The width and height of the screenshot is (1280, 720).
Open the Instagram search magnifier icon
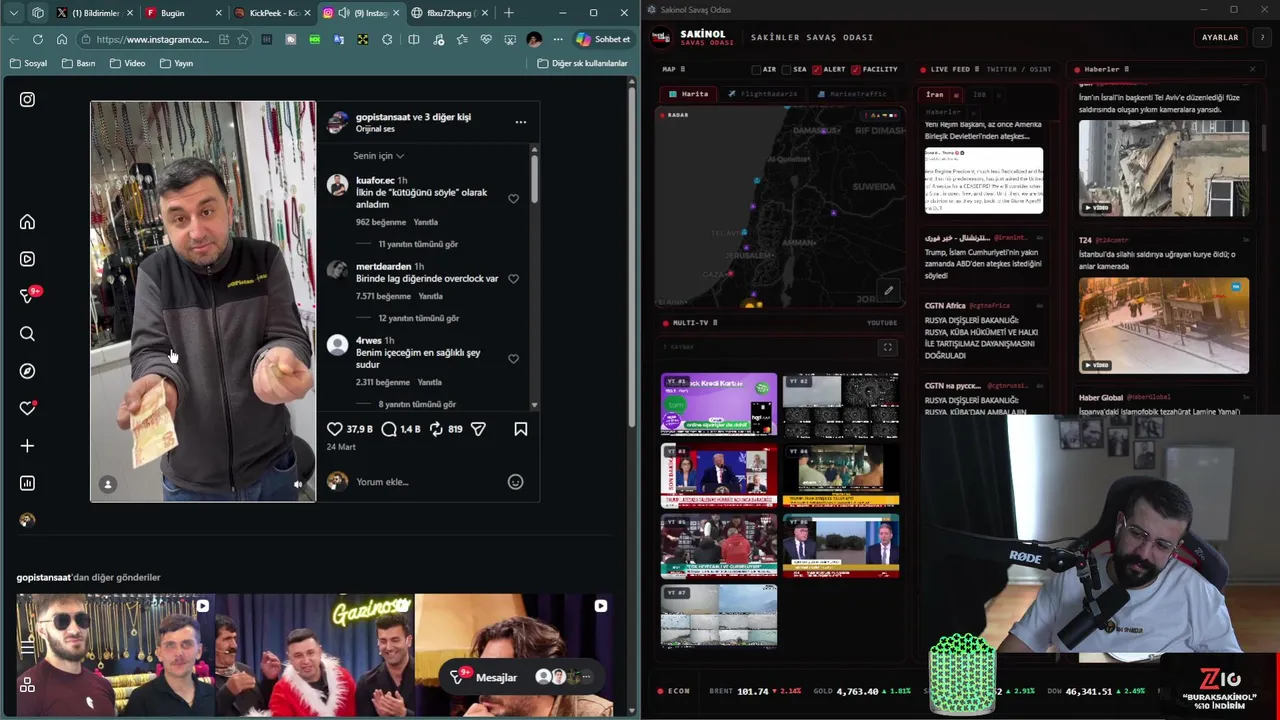point(27,334)
